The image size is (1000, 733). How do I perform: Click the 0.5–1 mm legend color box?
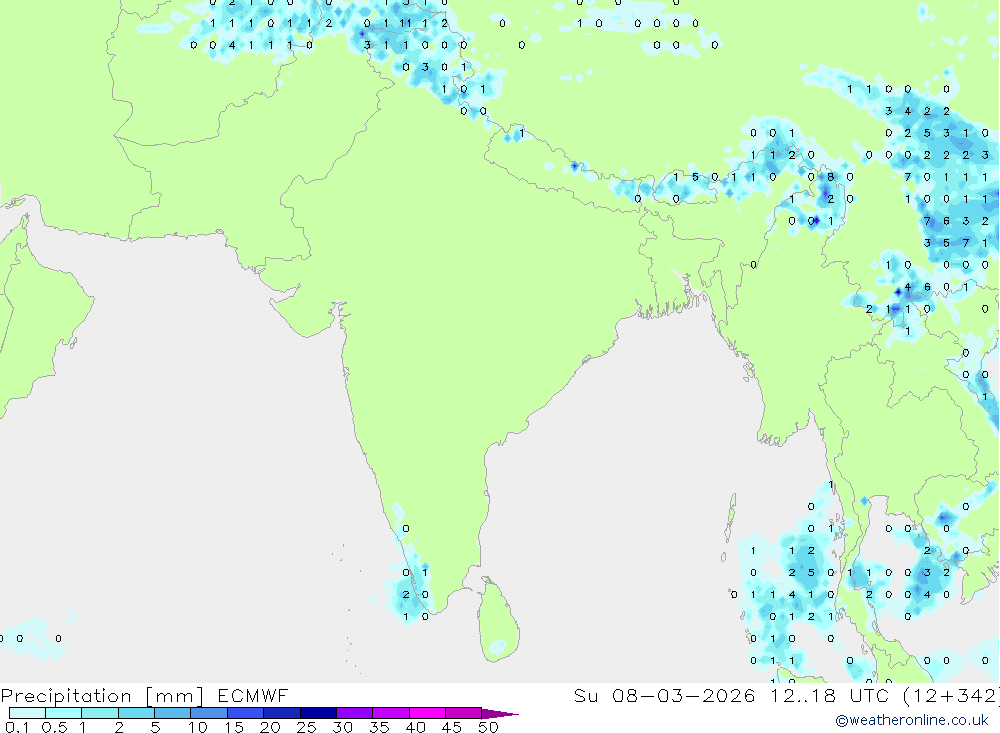tap(63, 713)
